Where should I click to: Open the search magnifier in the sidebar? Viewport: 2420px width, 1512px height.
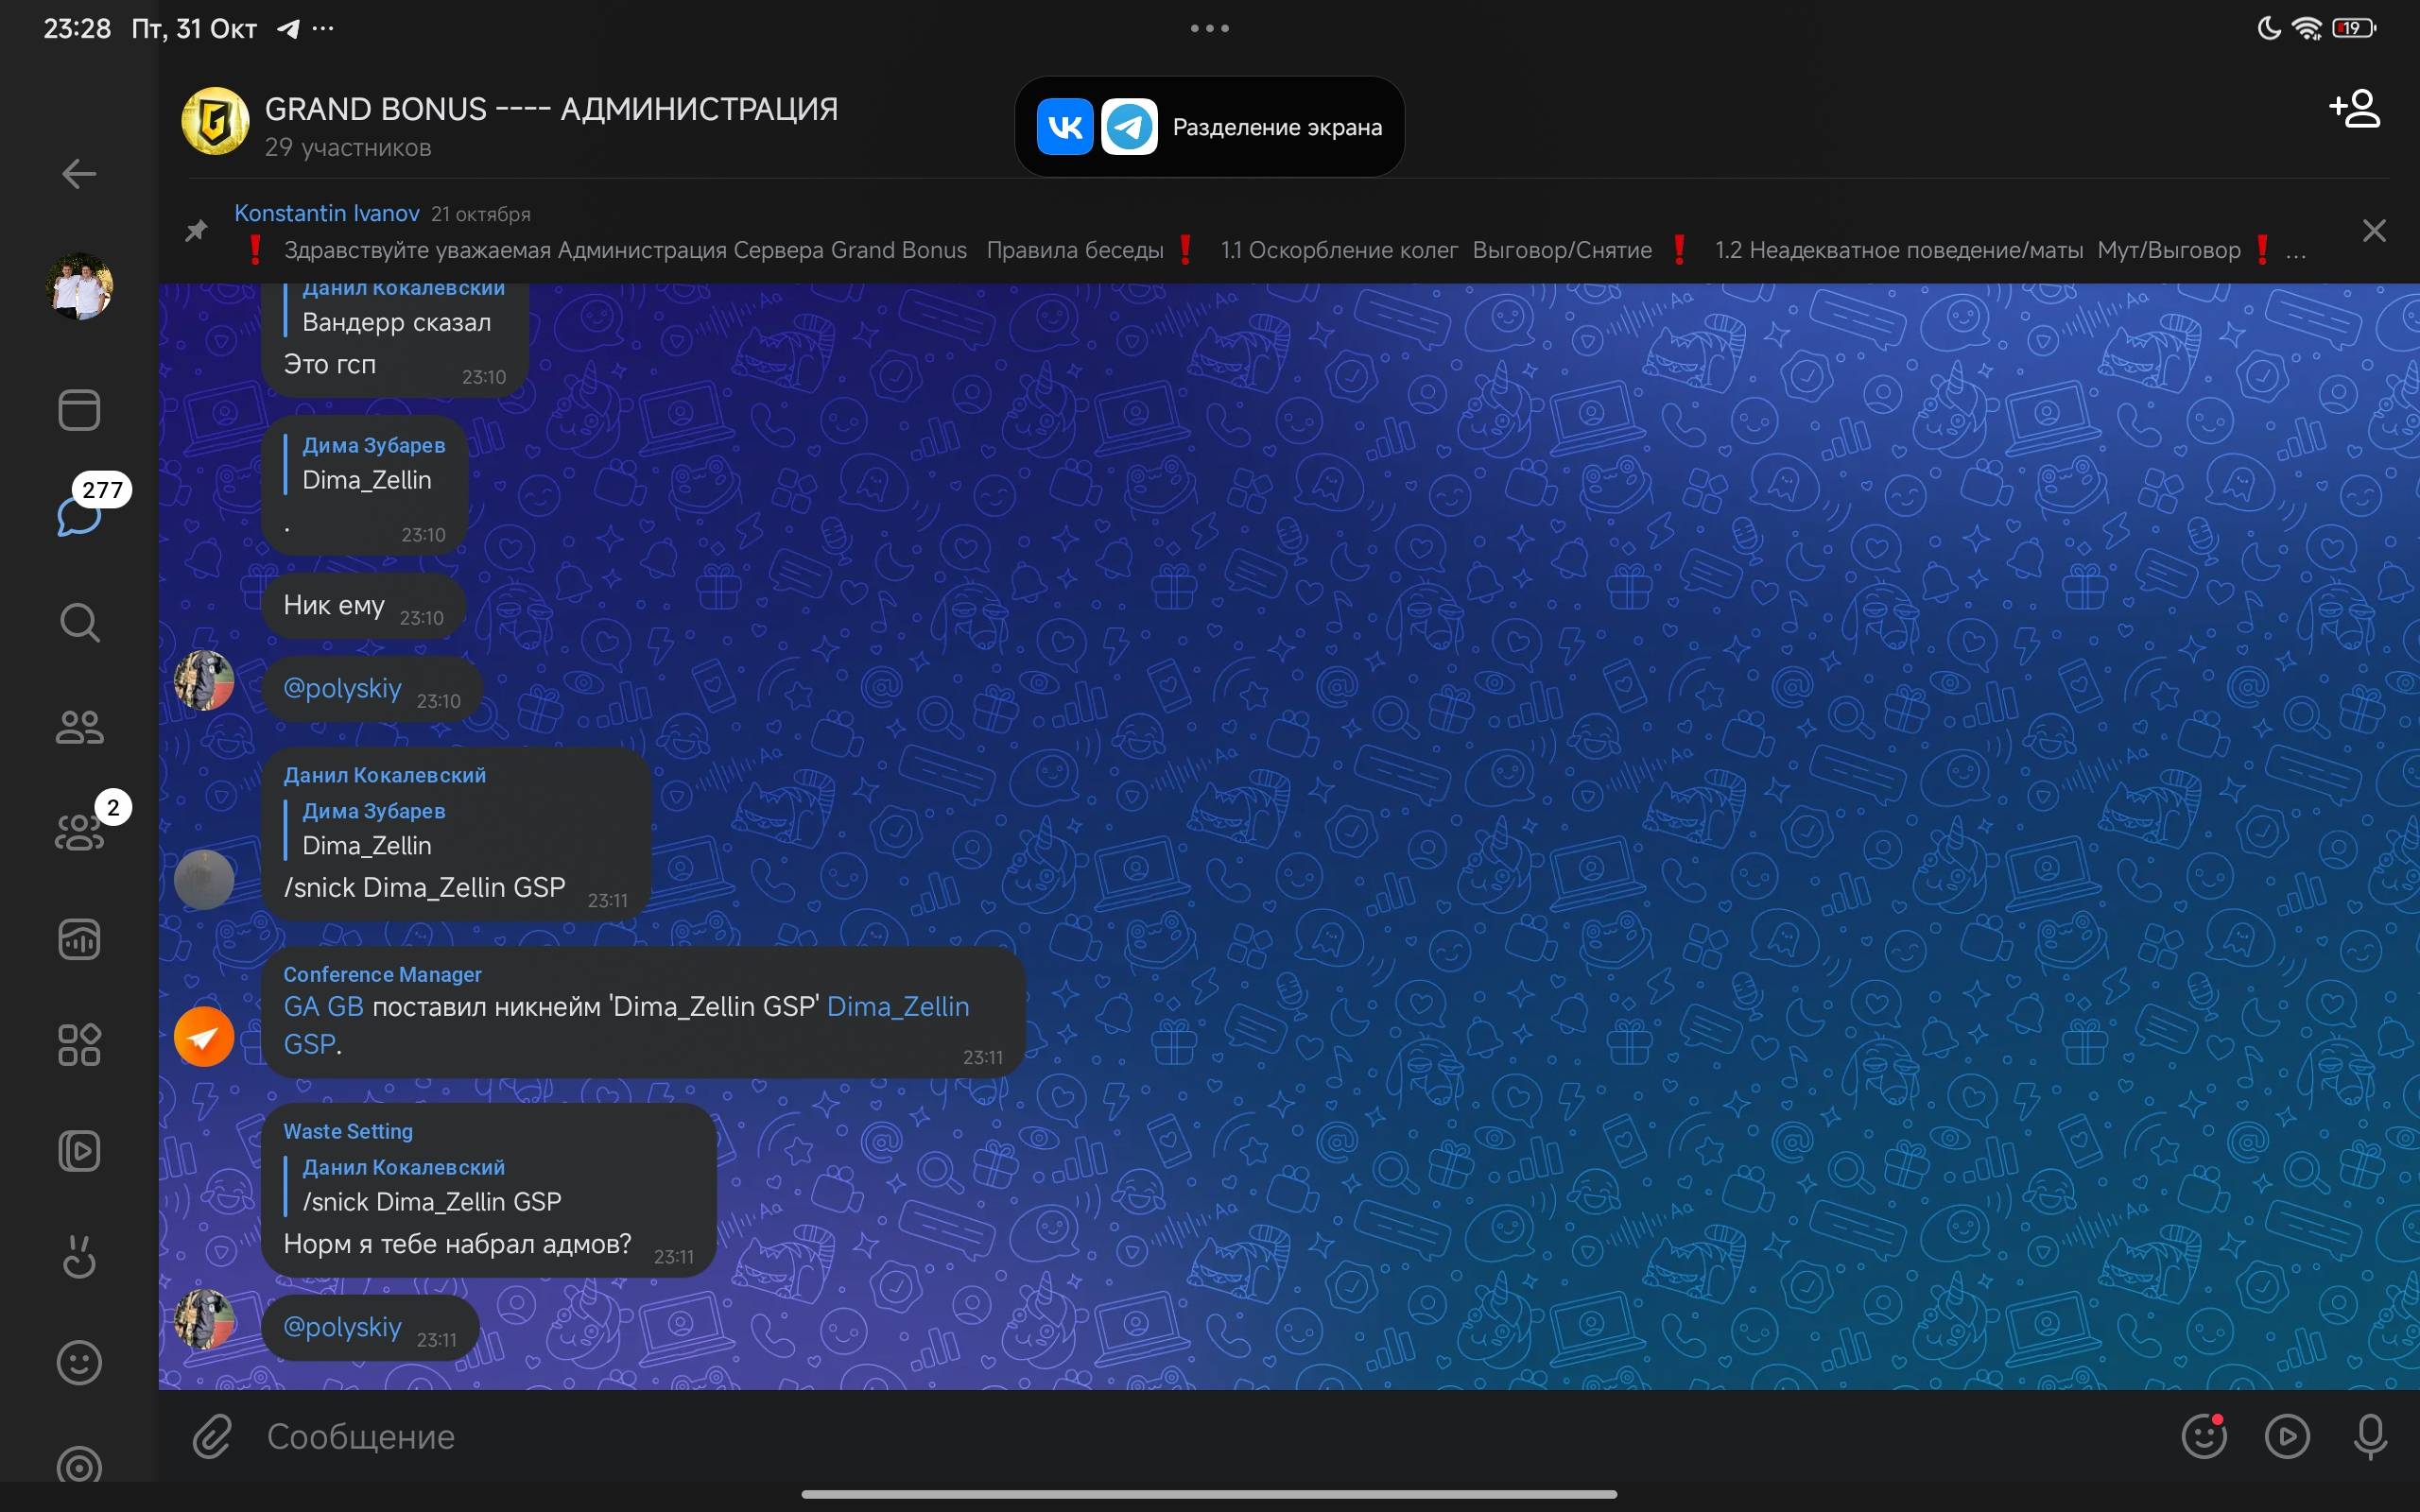coord(79,622)
